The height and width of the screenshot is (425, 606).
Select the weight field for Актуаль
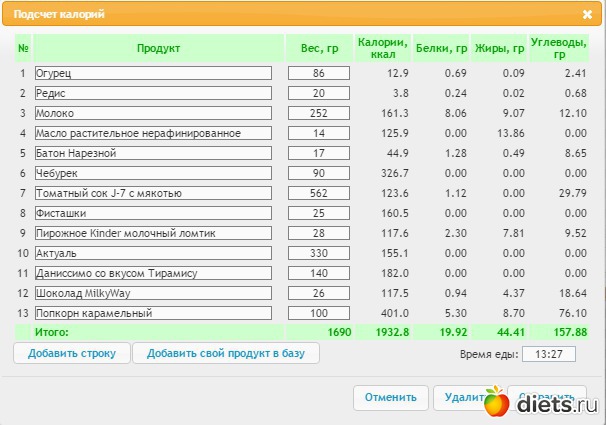(319, 253)
